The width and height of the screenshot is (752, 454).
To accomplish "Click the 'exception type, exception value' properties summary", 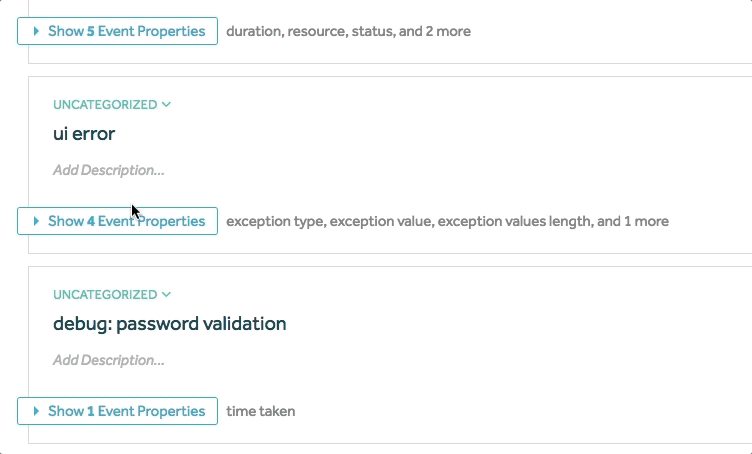I will [446, 221].
